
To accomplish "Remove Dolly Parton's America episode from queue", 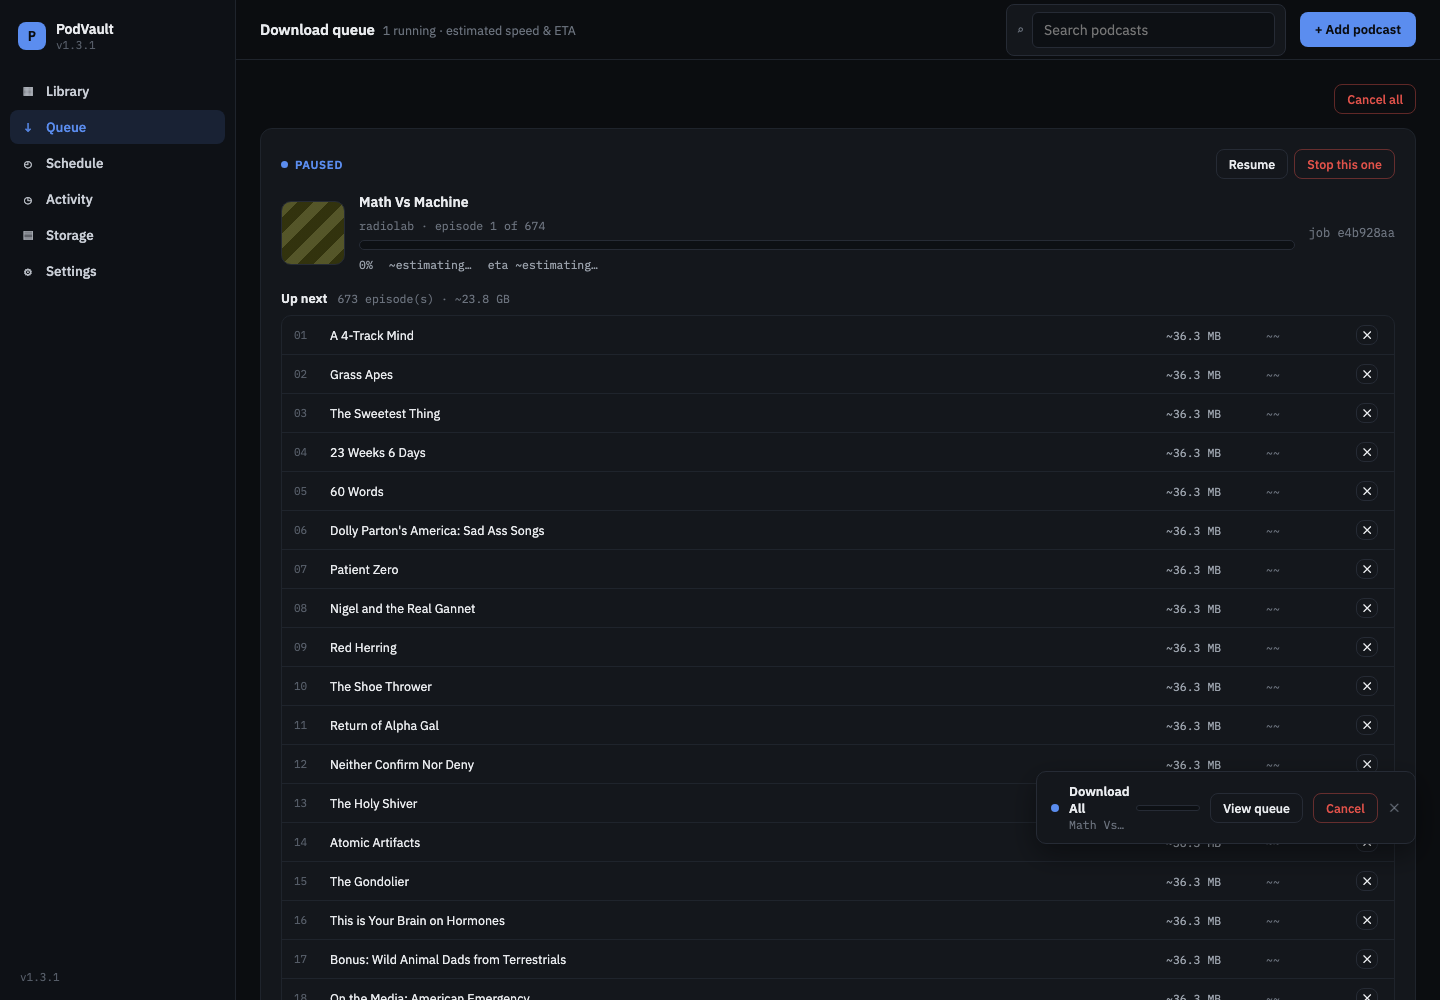I will (x=1367, y=530).
